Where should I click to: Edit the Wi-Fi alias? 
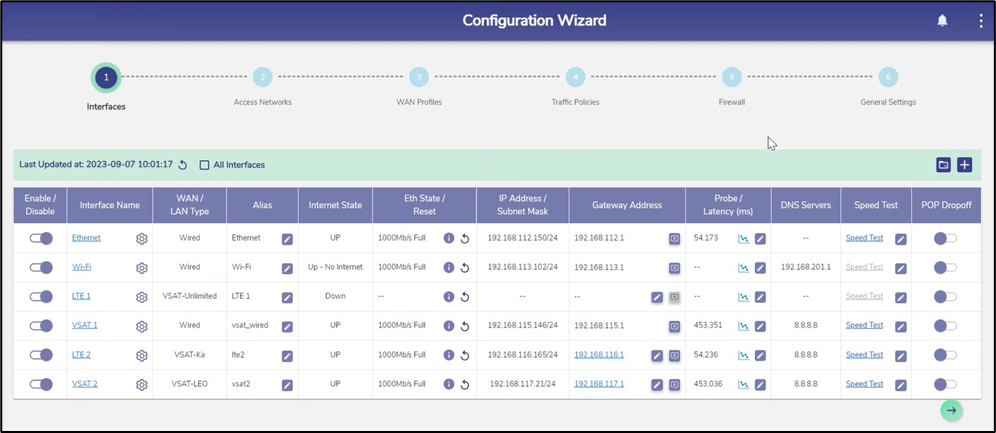point(287,268)
